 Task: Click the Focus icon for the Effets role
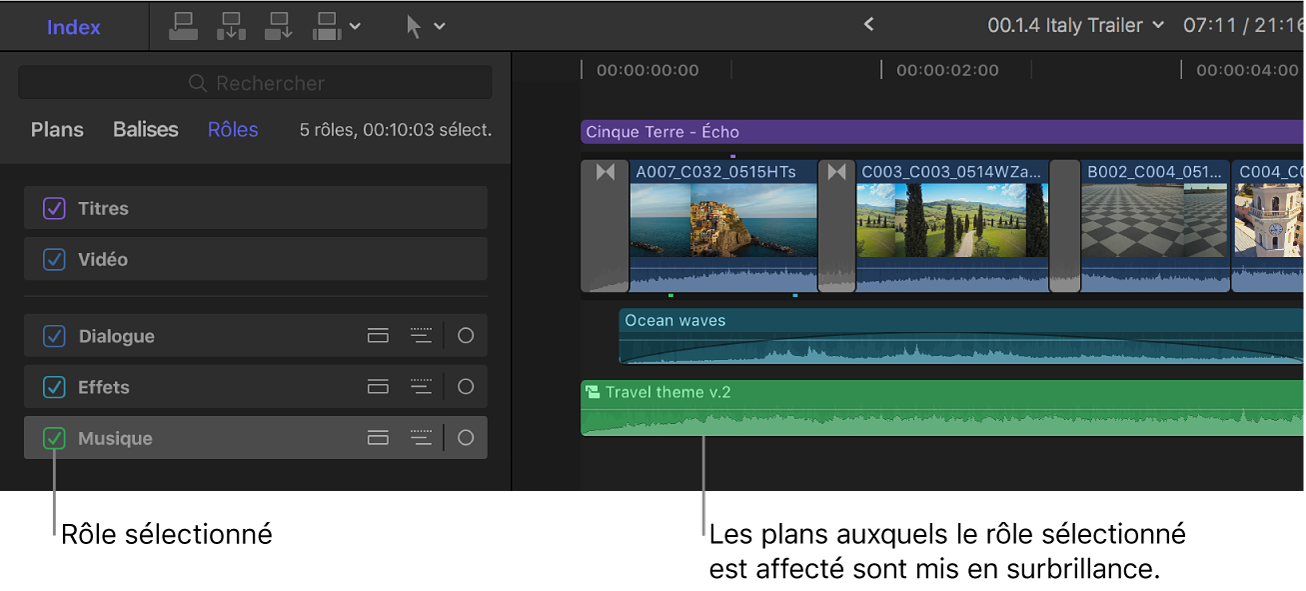(x=421, y=386)
